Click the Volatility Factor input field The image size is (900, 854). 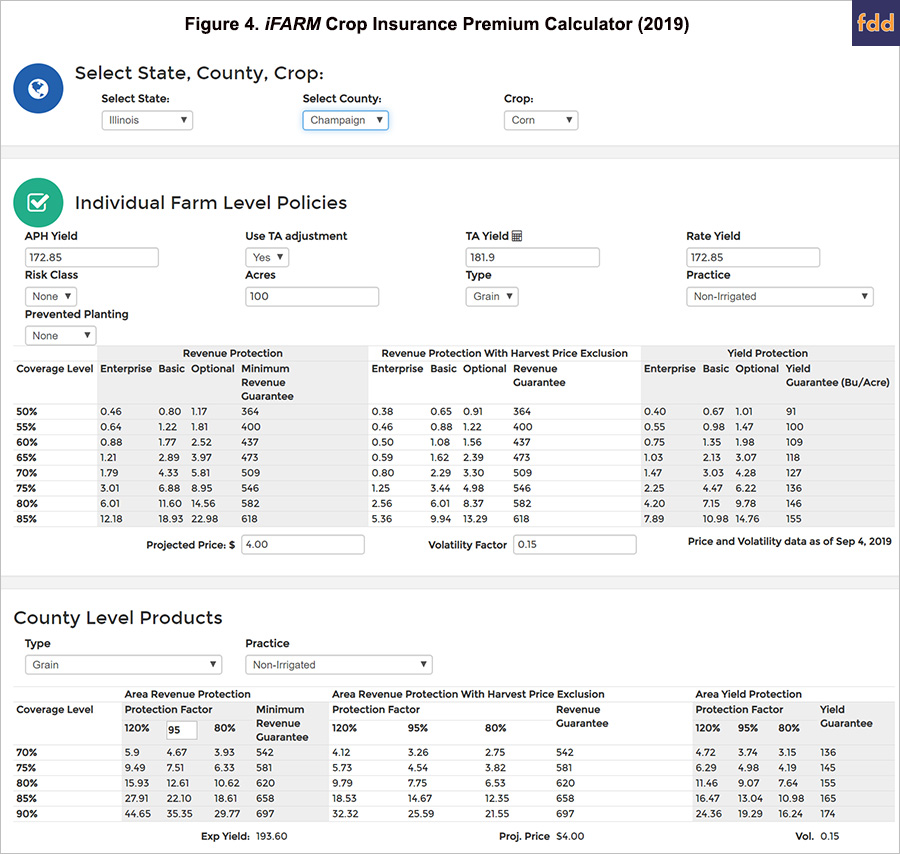(x=575, y=545)
